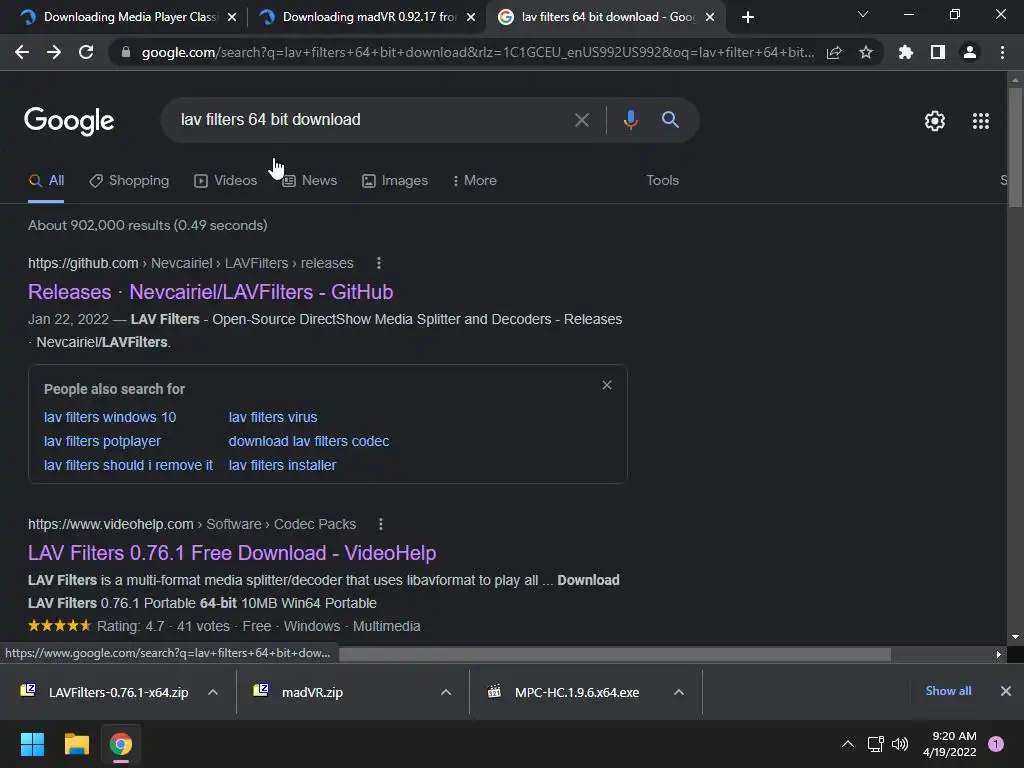Screen dimensions: 1024x768
Task: Click the vertical page scrollbar thumb
Action: (x=1015, y=147)
